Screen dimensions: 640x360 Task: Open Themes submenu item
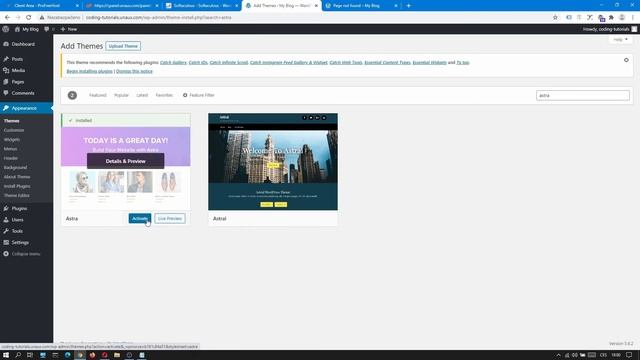point(11,121)
